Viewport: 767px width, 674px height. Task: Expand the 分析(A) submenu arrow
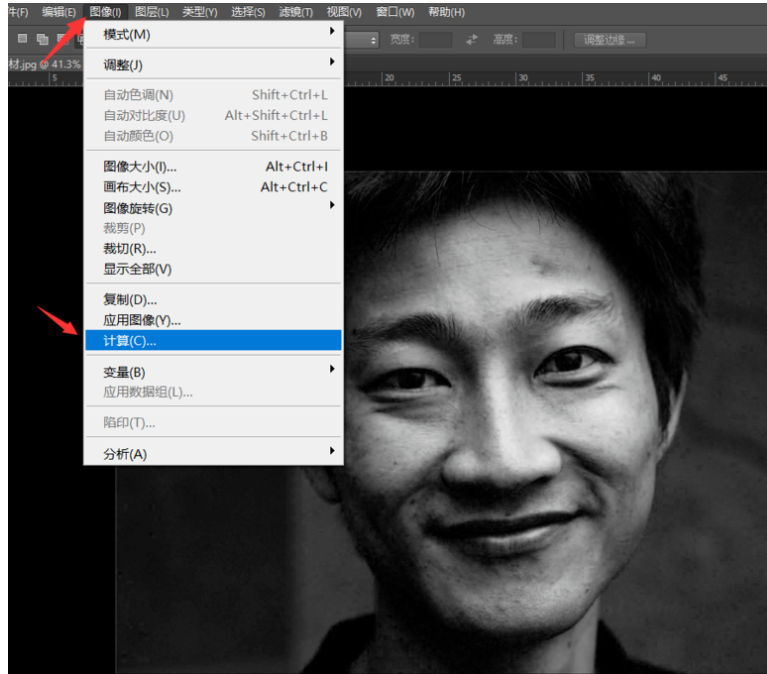point(332,450)
